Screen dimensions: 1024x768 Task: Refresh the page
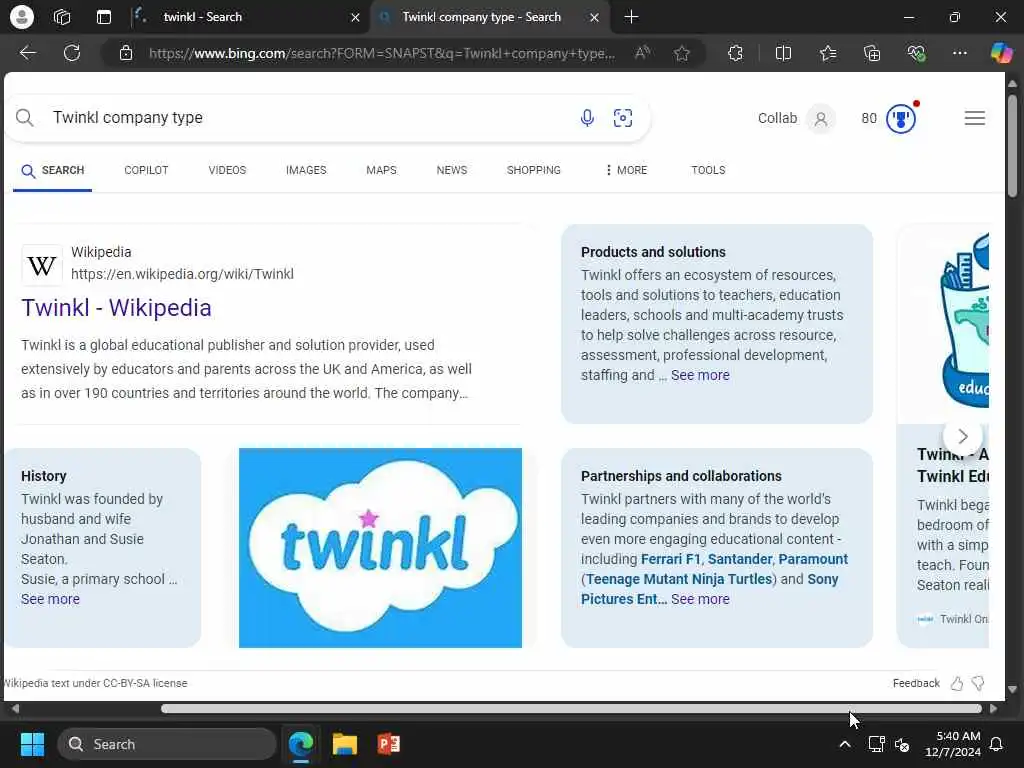coord(72,53)
